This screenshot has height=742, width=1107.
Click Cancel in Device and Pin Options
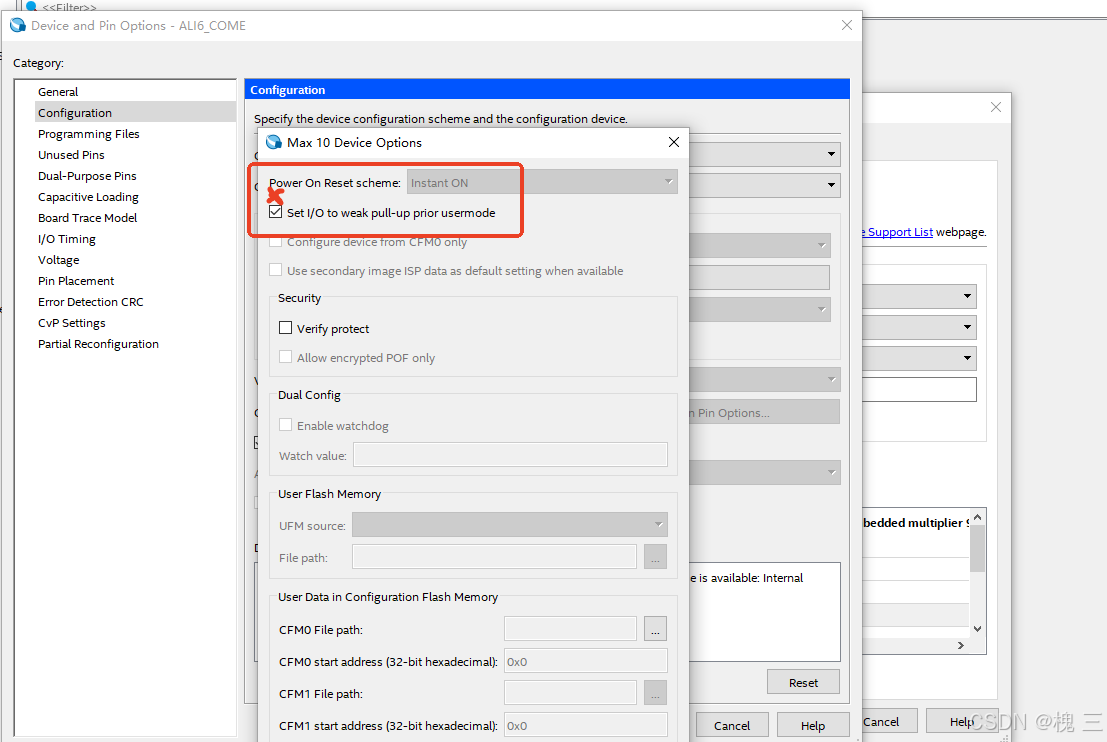[x=731, y=725]
